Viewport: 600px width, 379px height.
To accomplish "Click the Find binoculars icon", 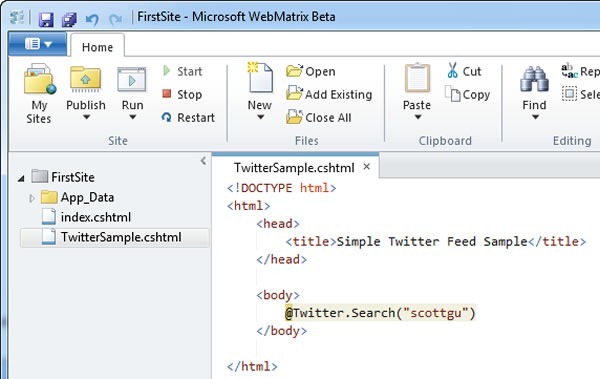I will point(535,79).
